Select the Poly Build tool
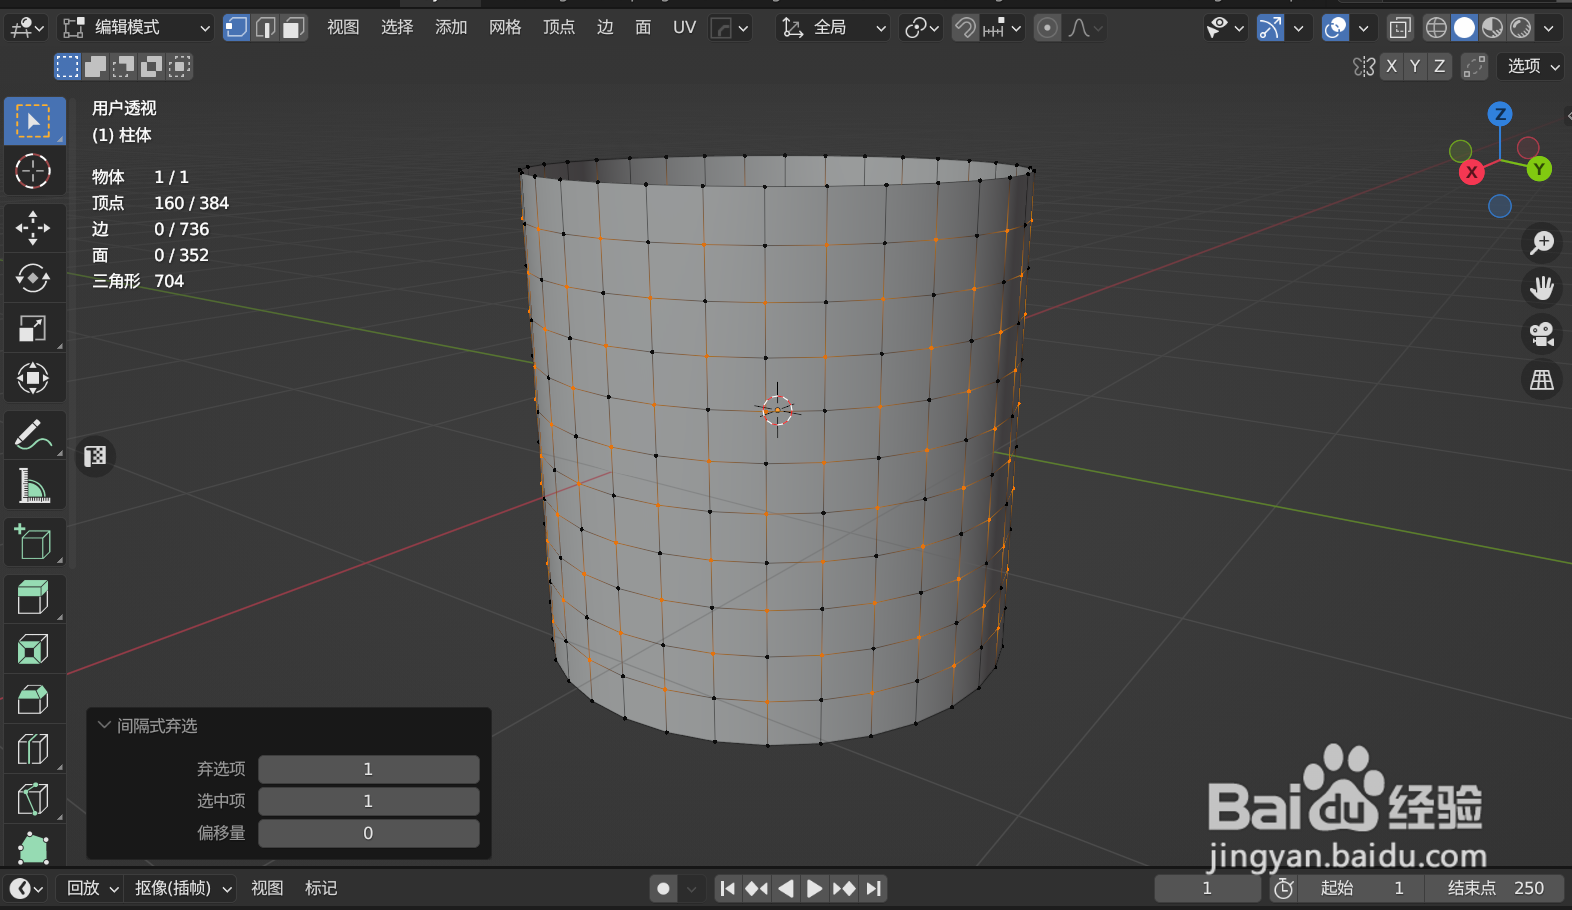The width and height of the screenshot is (1572, 910). click(x=34, y=847)
